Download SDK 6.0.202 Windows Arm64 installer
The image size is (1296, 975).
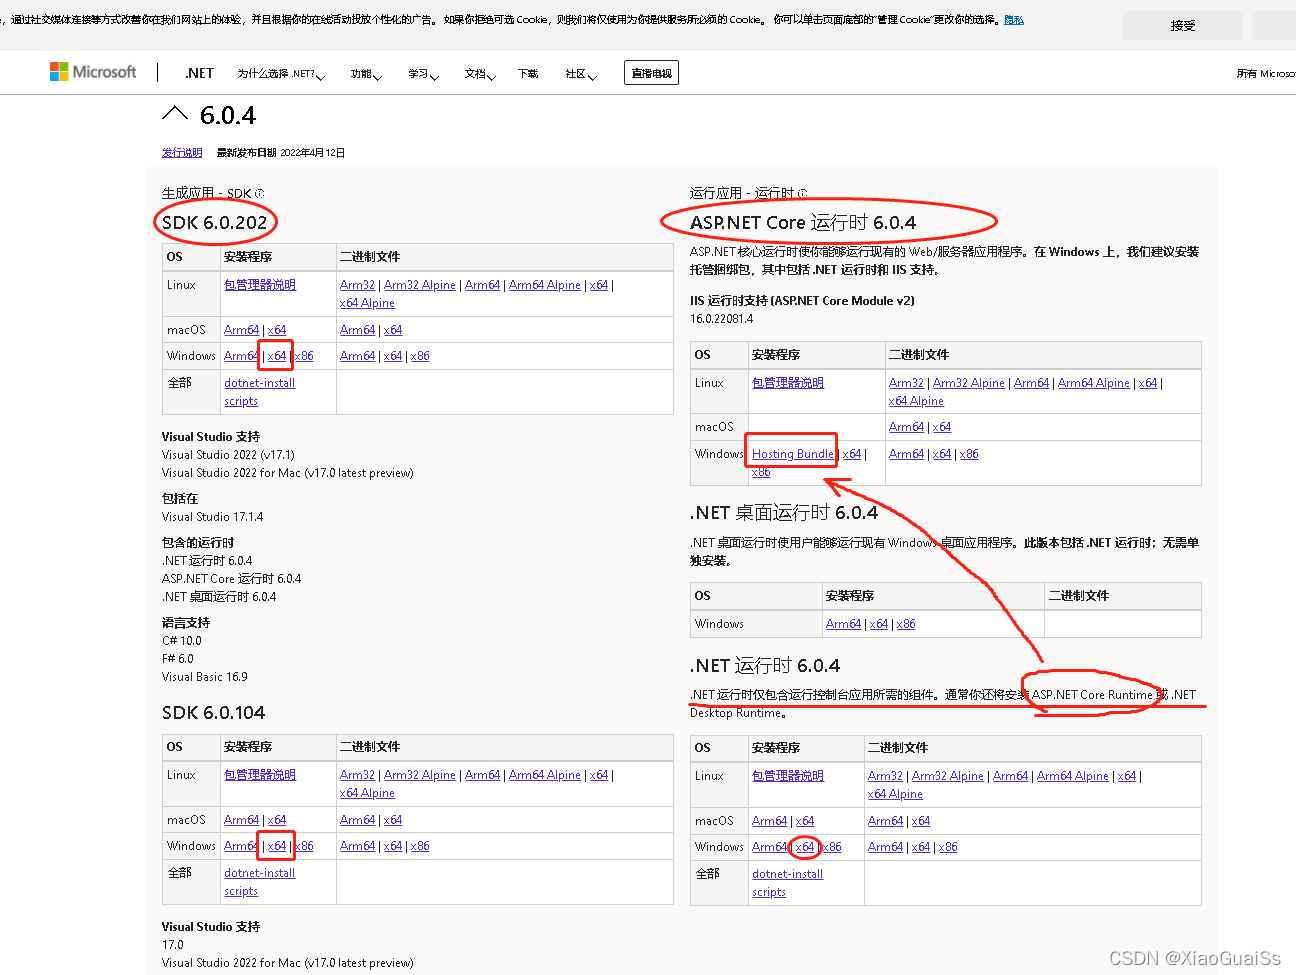241,356
